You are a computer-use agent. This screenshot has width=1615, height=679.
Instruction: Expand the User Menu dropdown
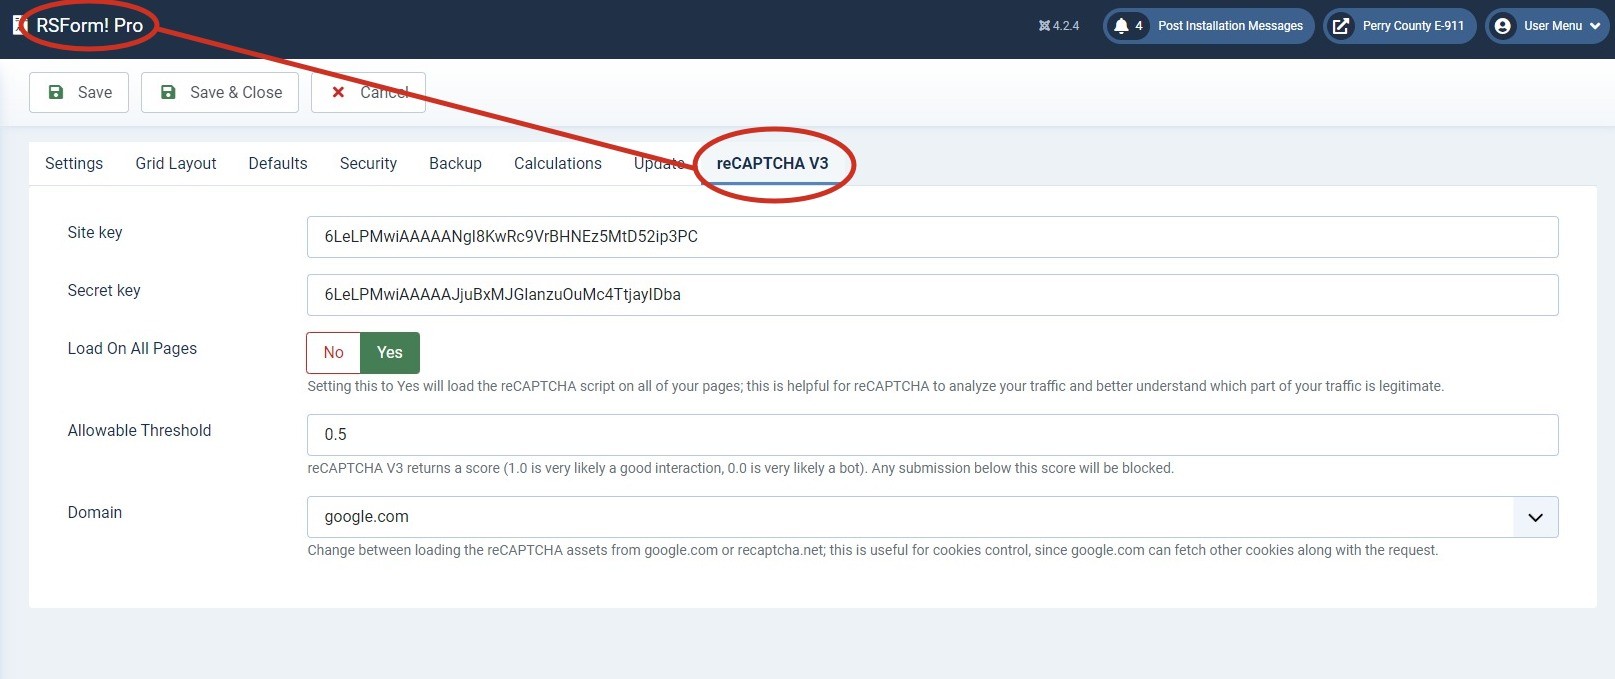pos(1547,26)
